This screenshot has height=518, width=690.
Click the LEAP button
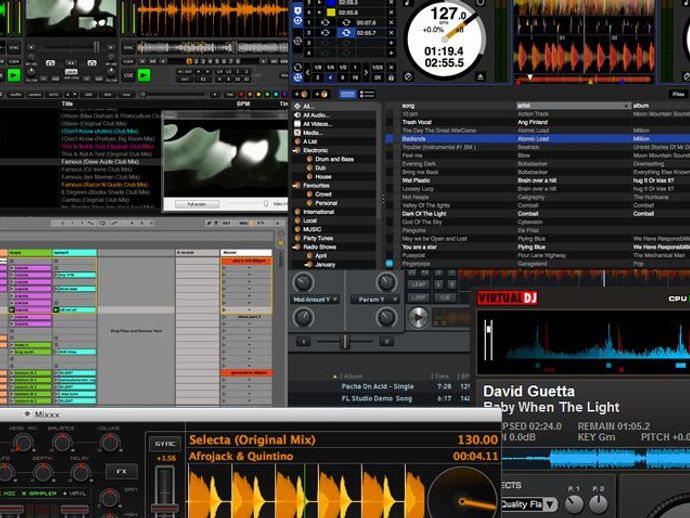point(418,285)
